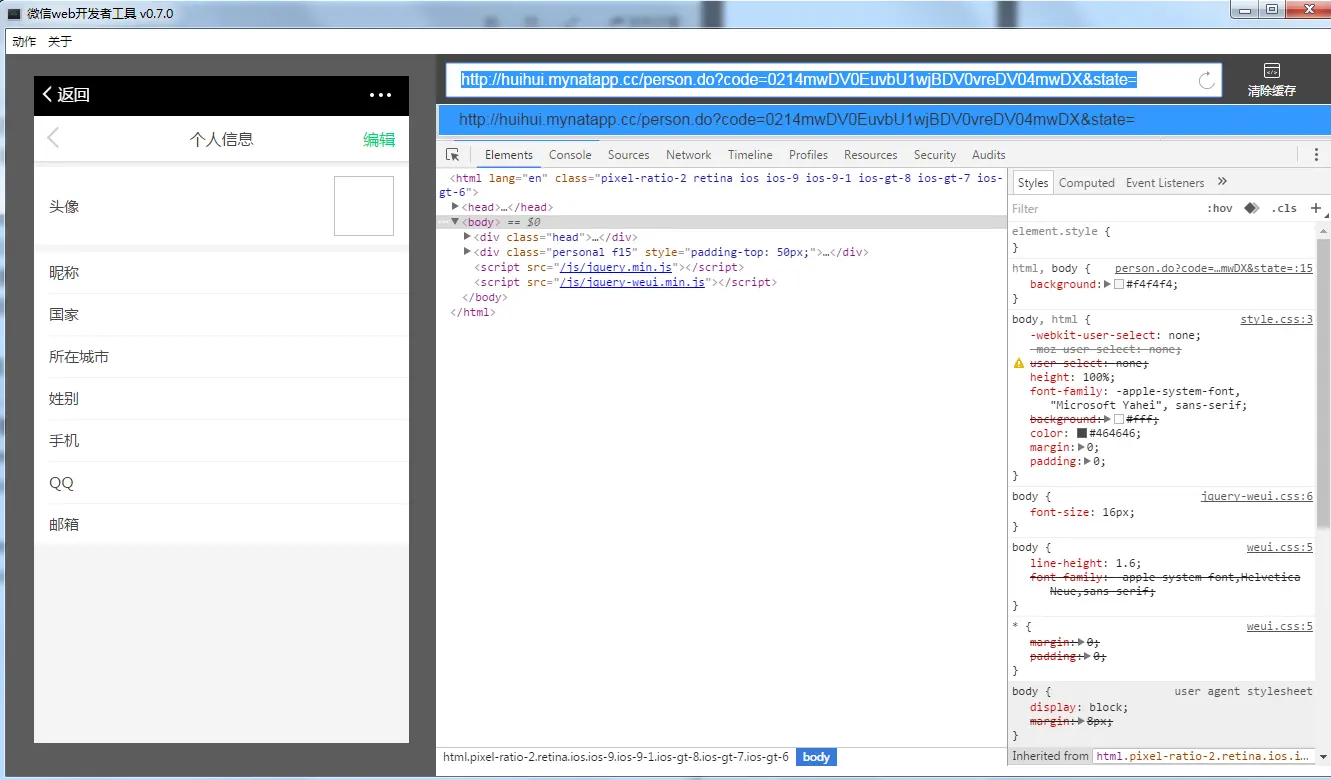Viewport: 1331px width, 780px height.
Task: Open style.css:3 source link
Action: click(1276, 320)
